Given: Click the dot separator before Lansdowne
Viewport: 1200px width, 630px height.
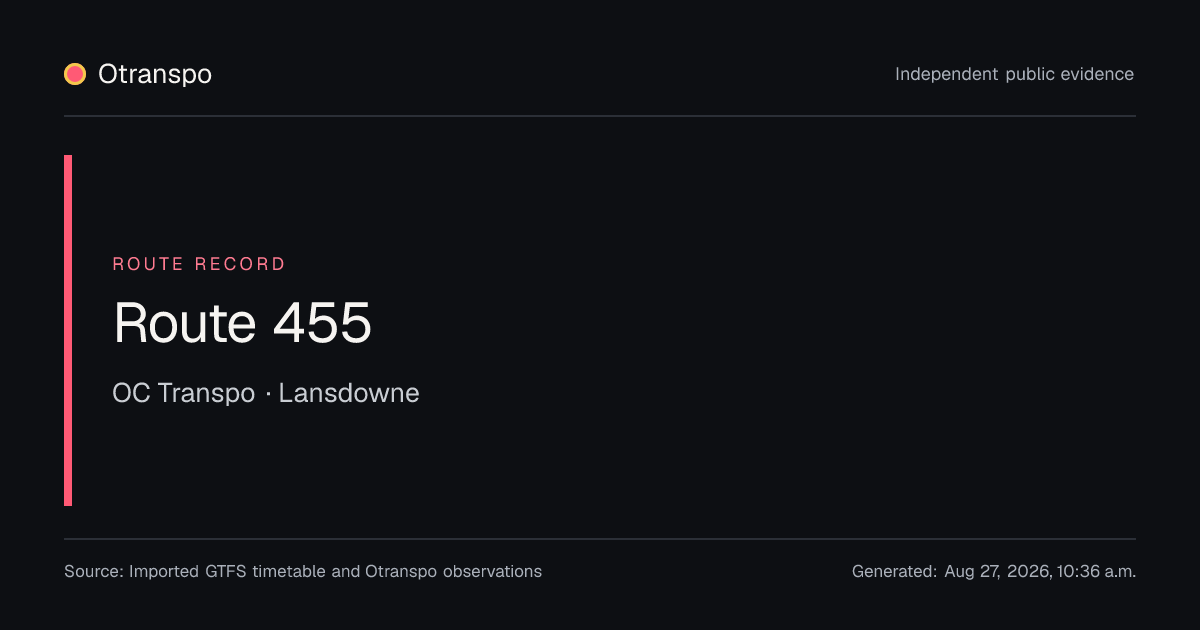Looking at the screenshot, I should 268,394.
